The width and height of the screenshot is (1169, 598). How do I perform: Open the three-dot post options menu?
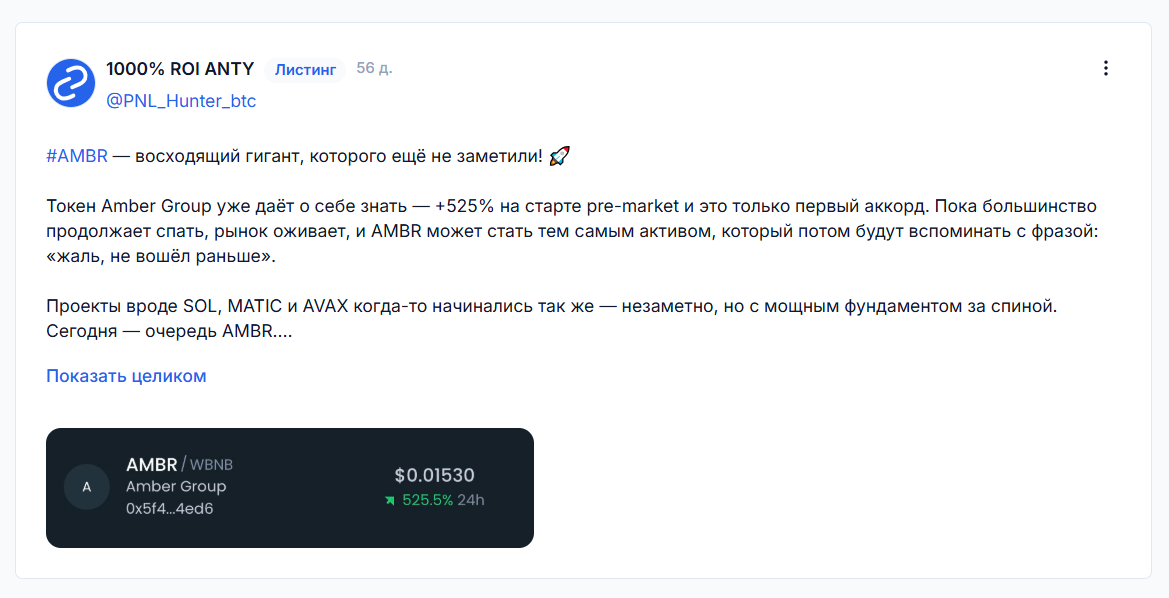(x=1106, y=68)
